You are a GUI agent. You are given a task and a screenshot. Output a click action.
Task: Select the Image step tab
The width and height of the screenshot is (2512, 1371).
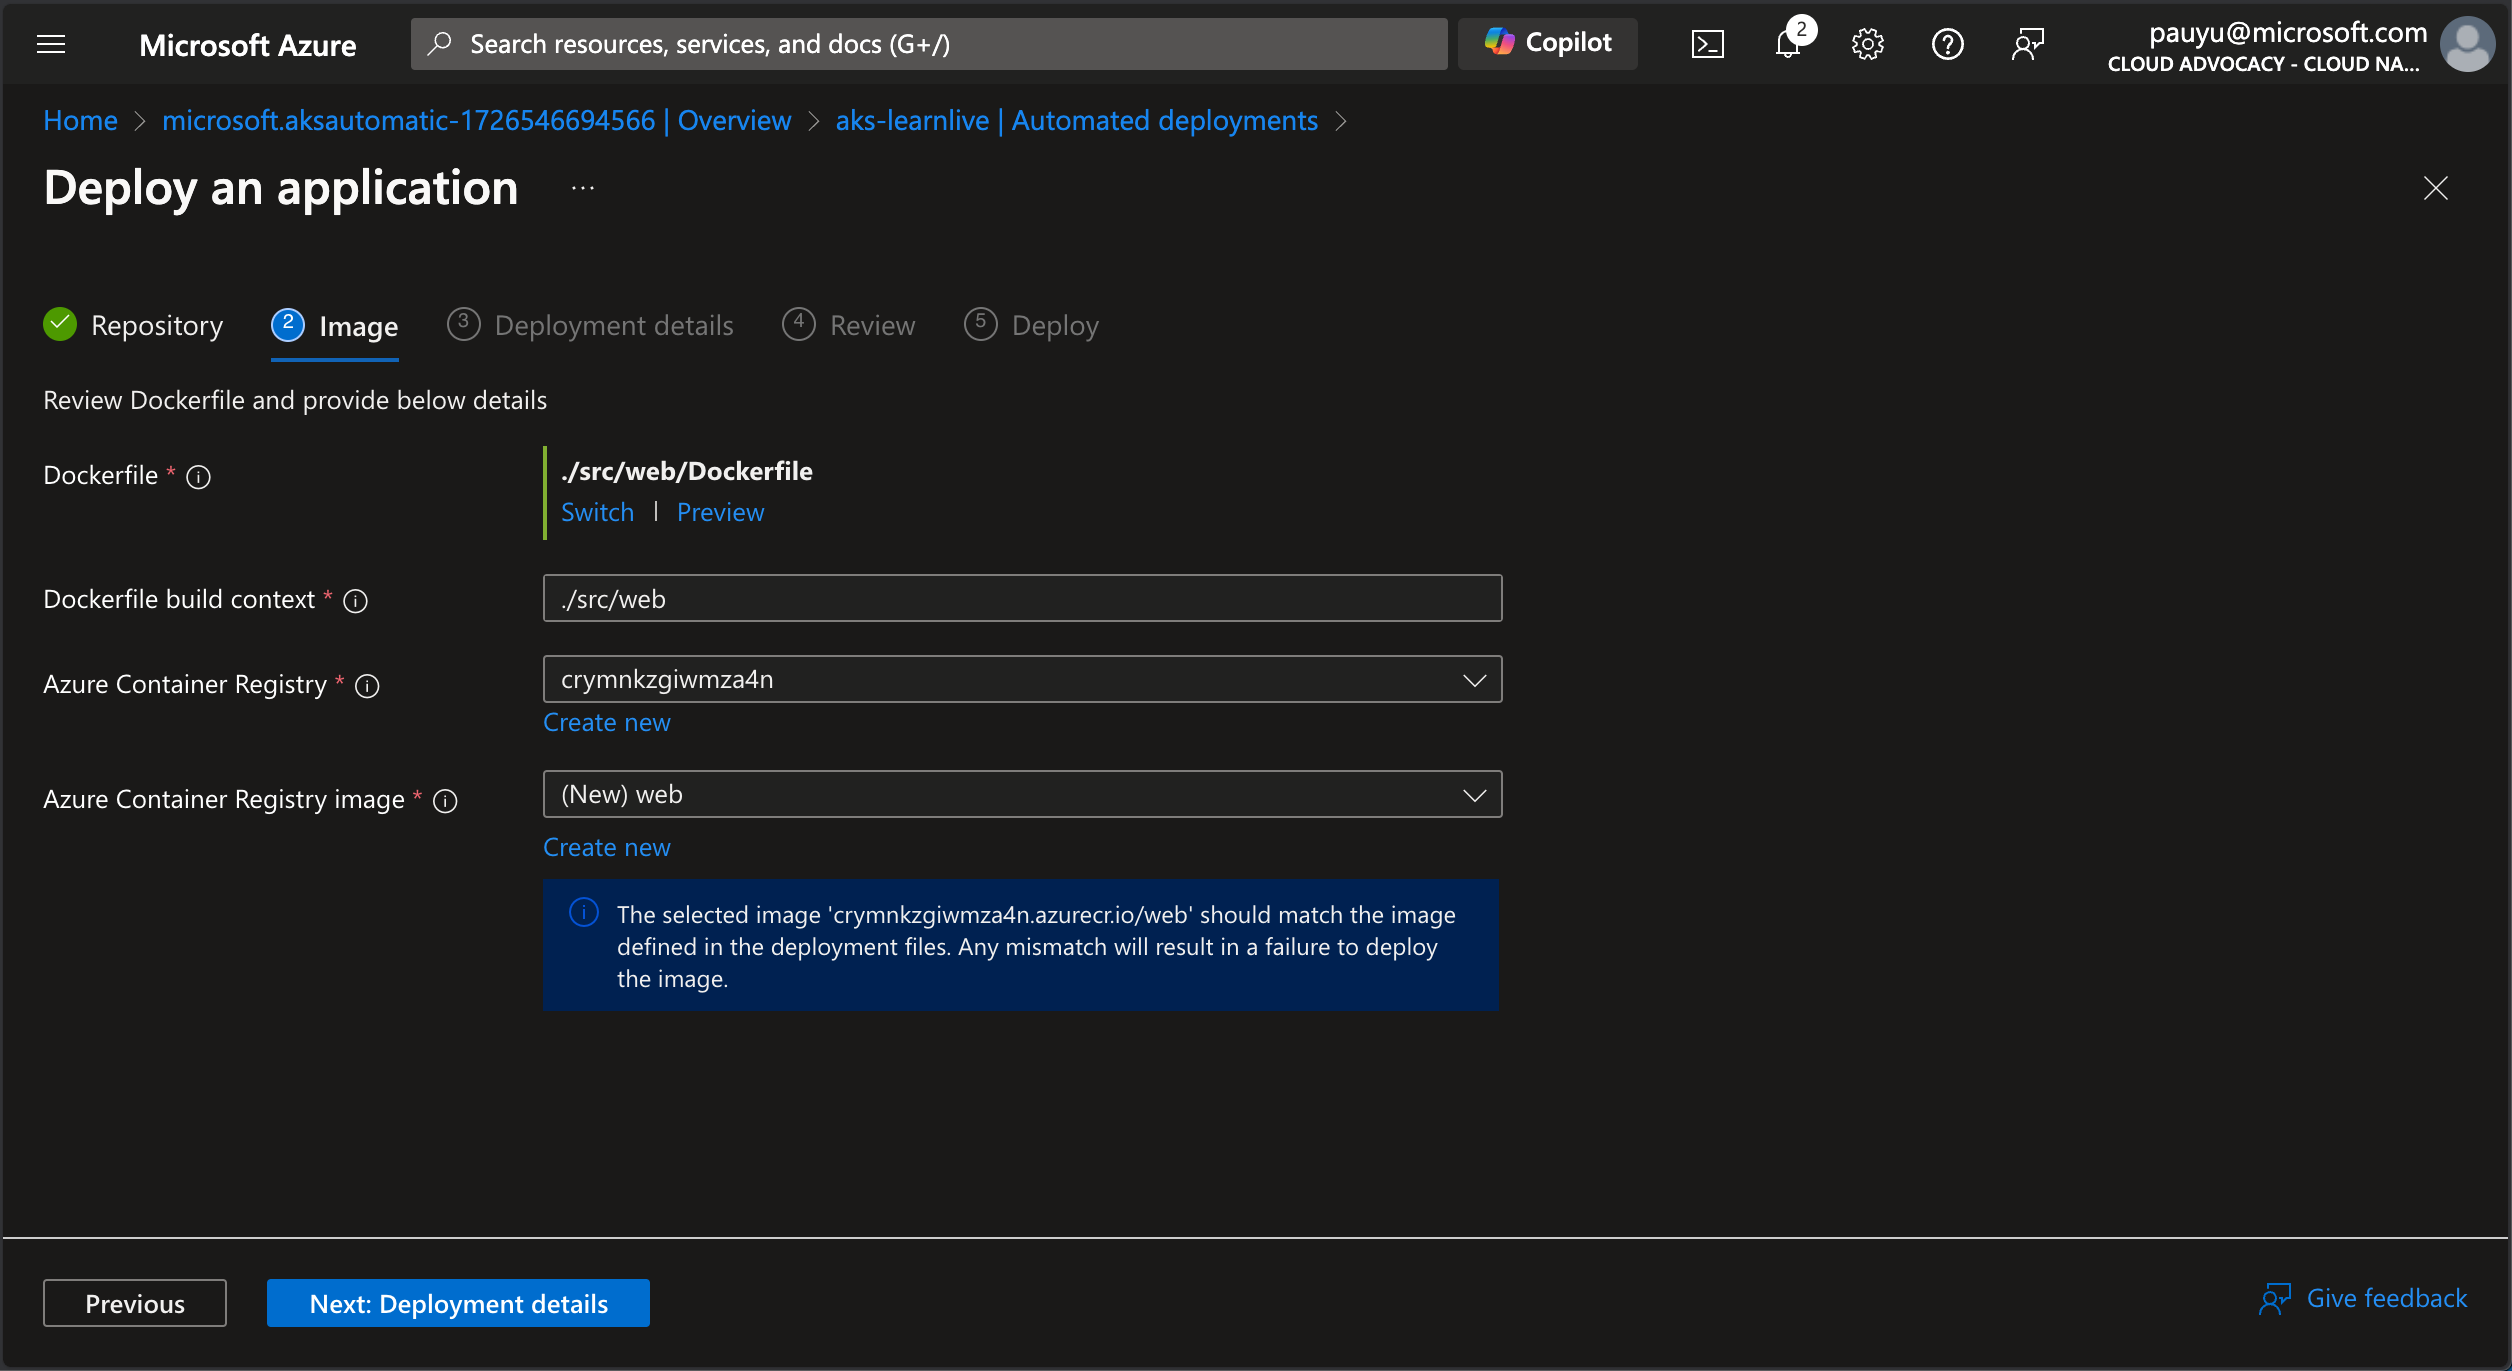[x=335, y=326]
